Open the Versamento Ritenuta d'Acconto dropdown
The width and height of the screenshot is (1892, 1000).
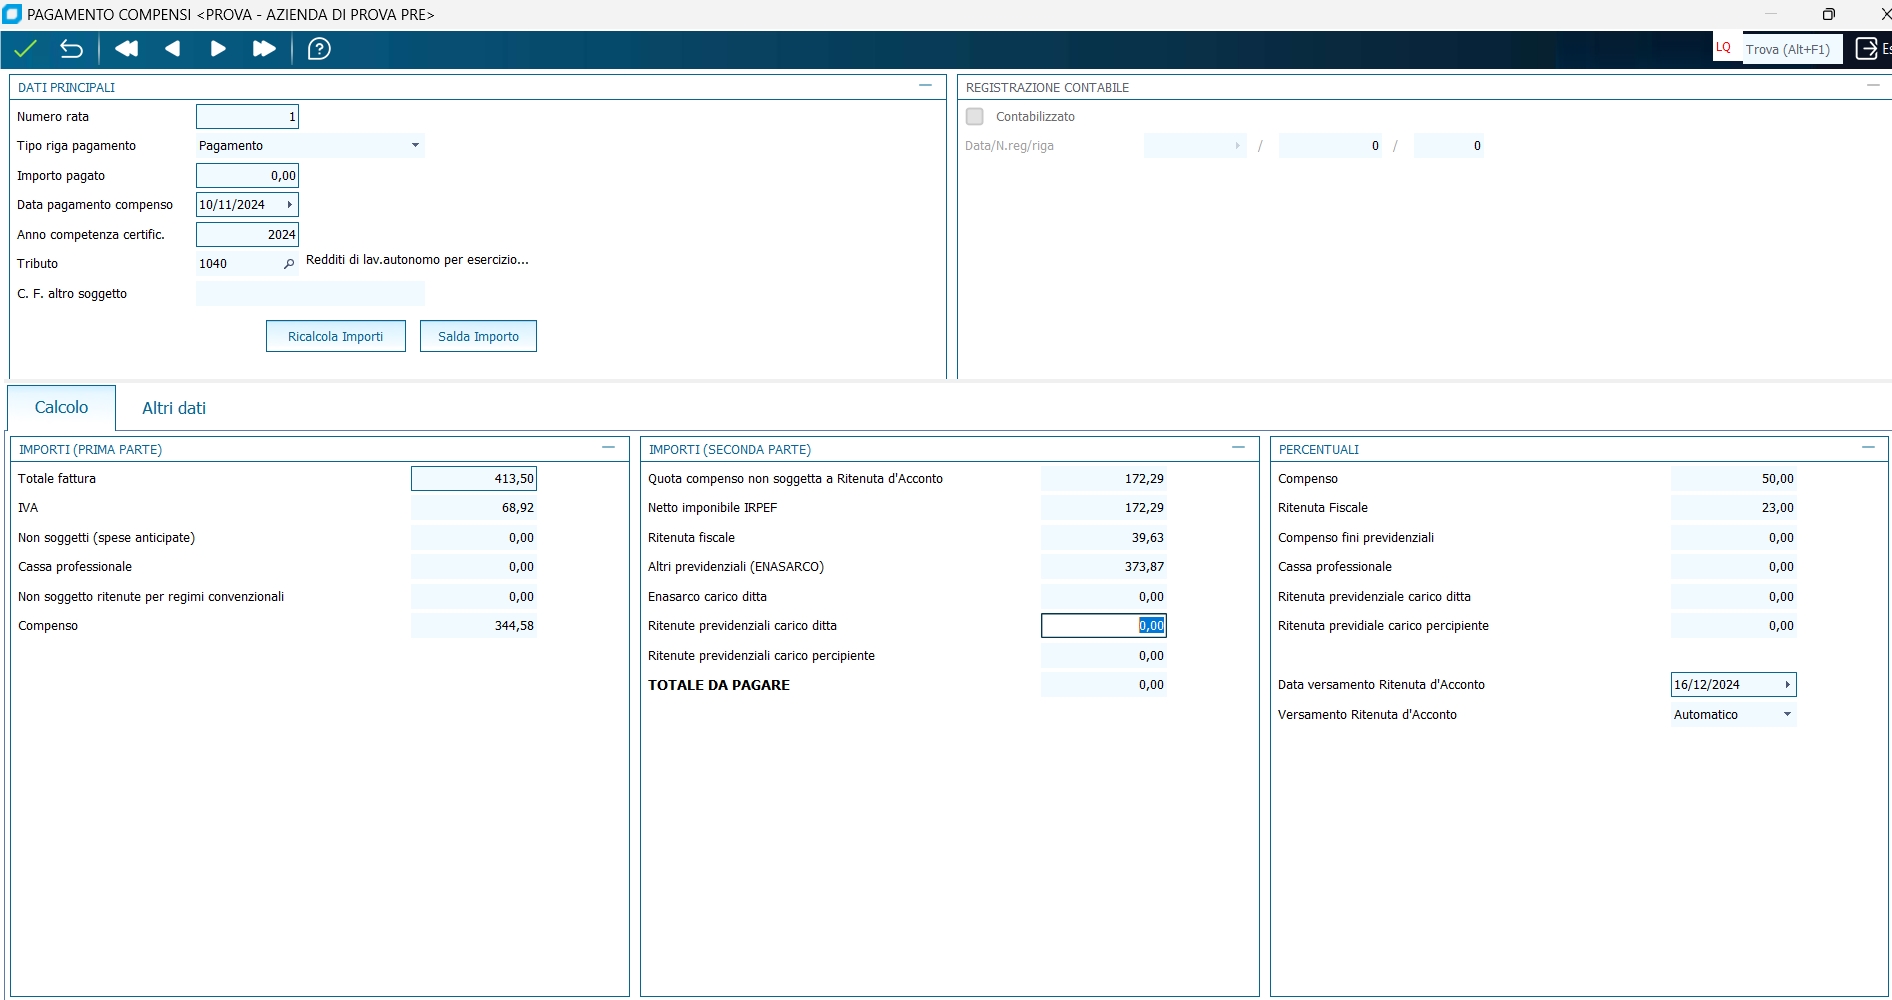point(1787,715)
